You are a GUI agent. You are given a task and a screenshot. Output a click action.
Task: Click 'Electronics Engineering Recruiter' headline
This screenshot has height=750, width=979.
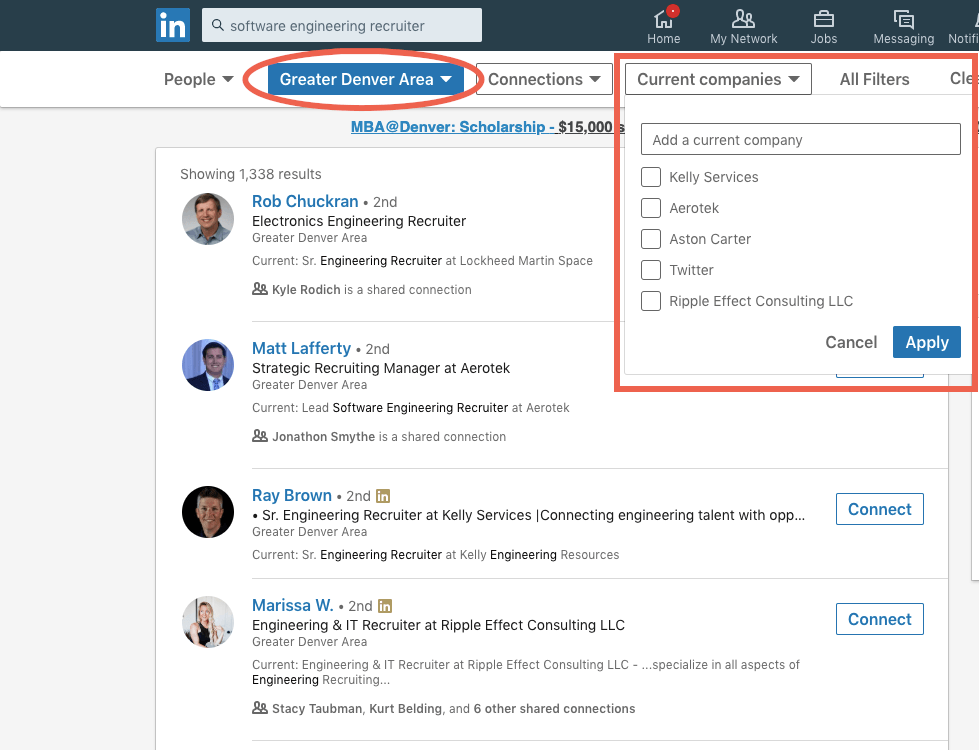359,221
